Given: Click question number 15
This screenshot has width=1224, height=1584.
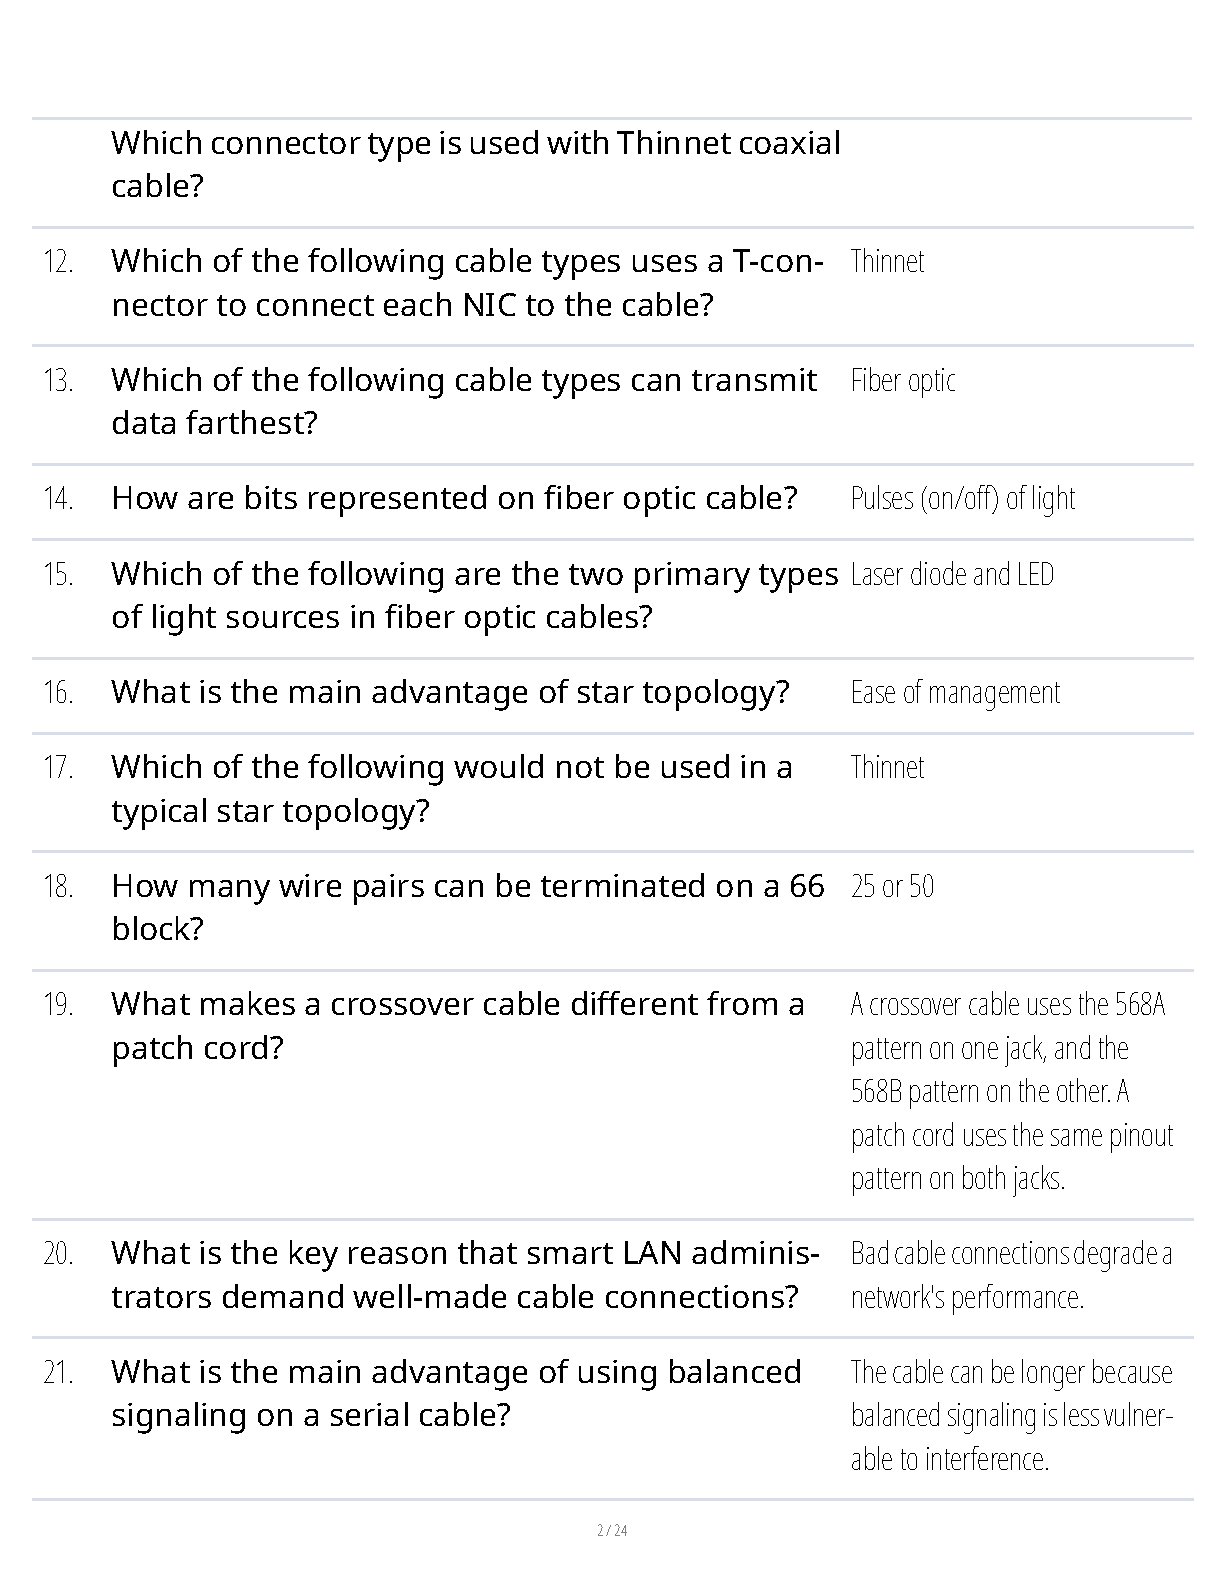Looking at the screenshot, I should [x=59, y=575].
